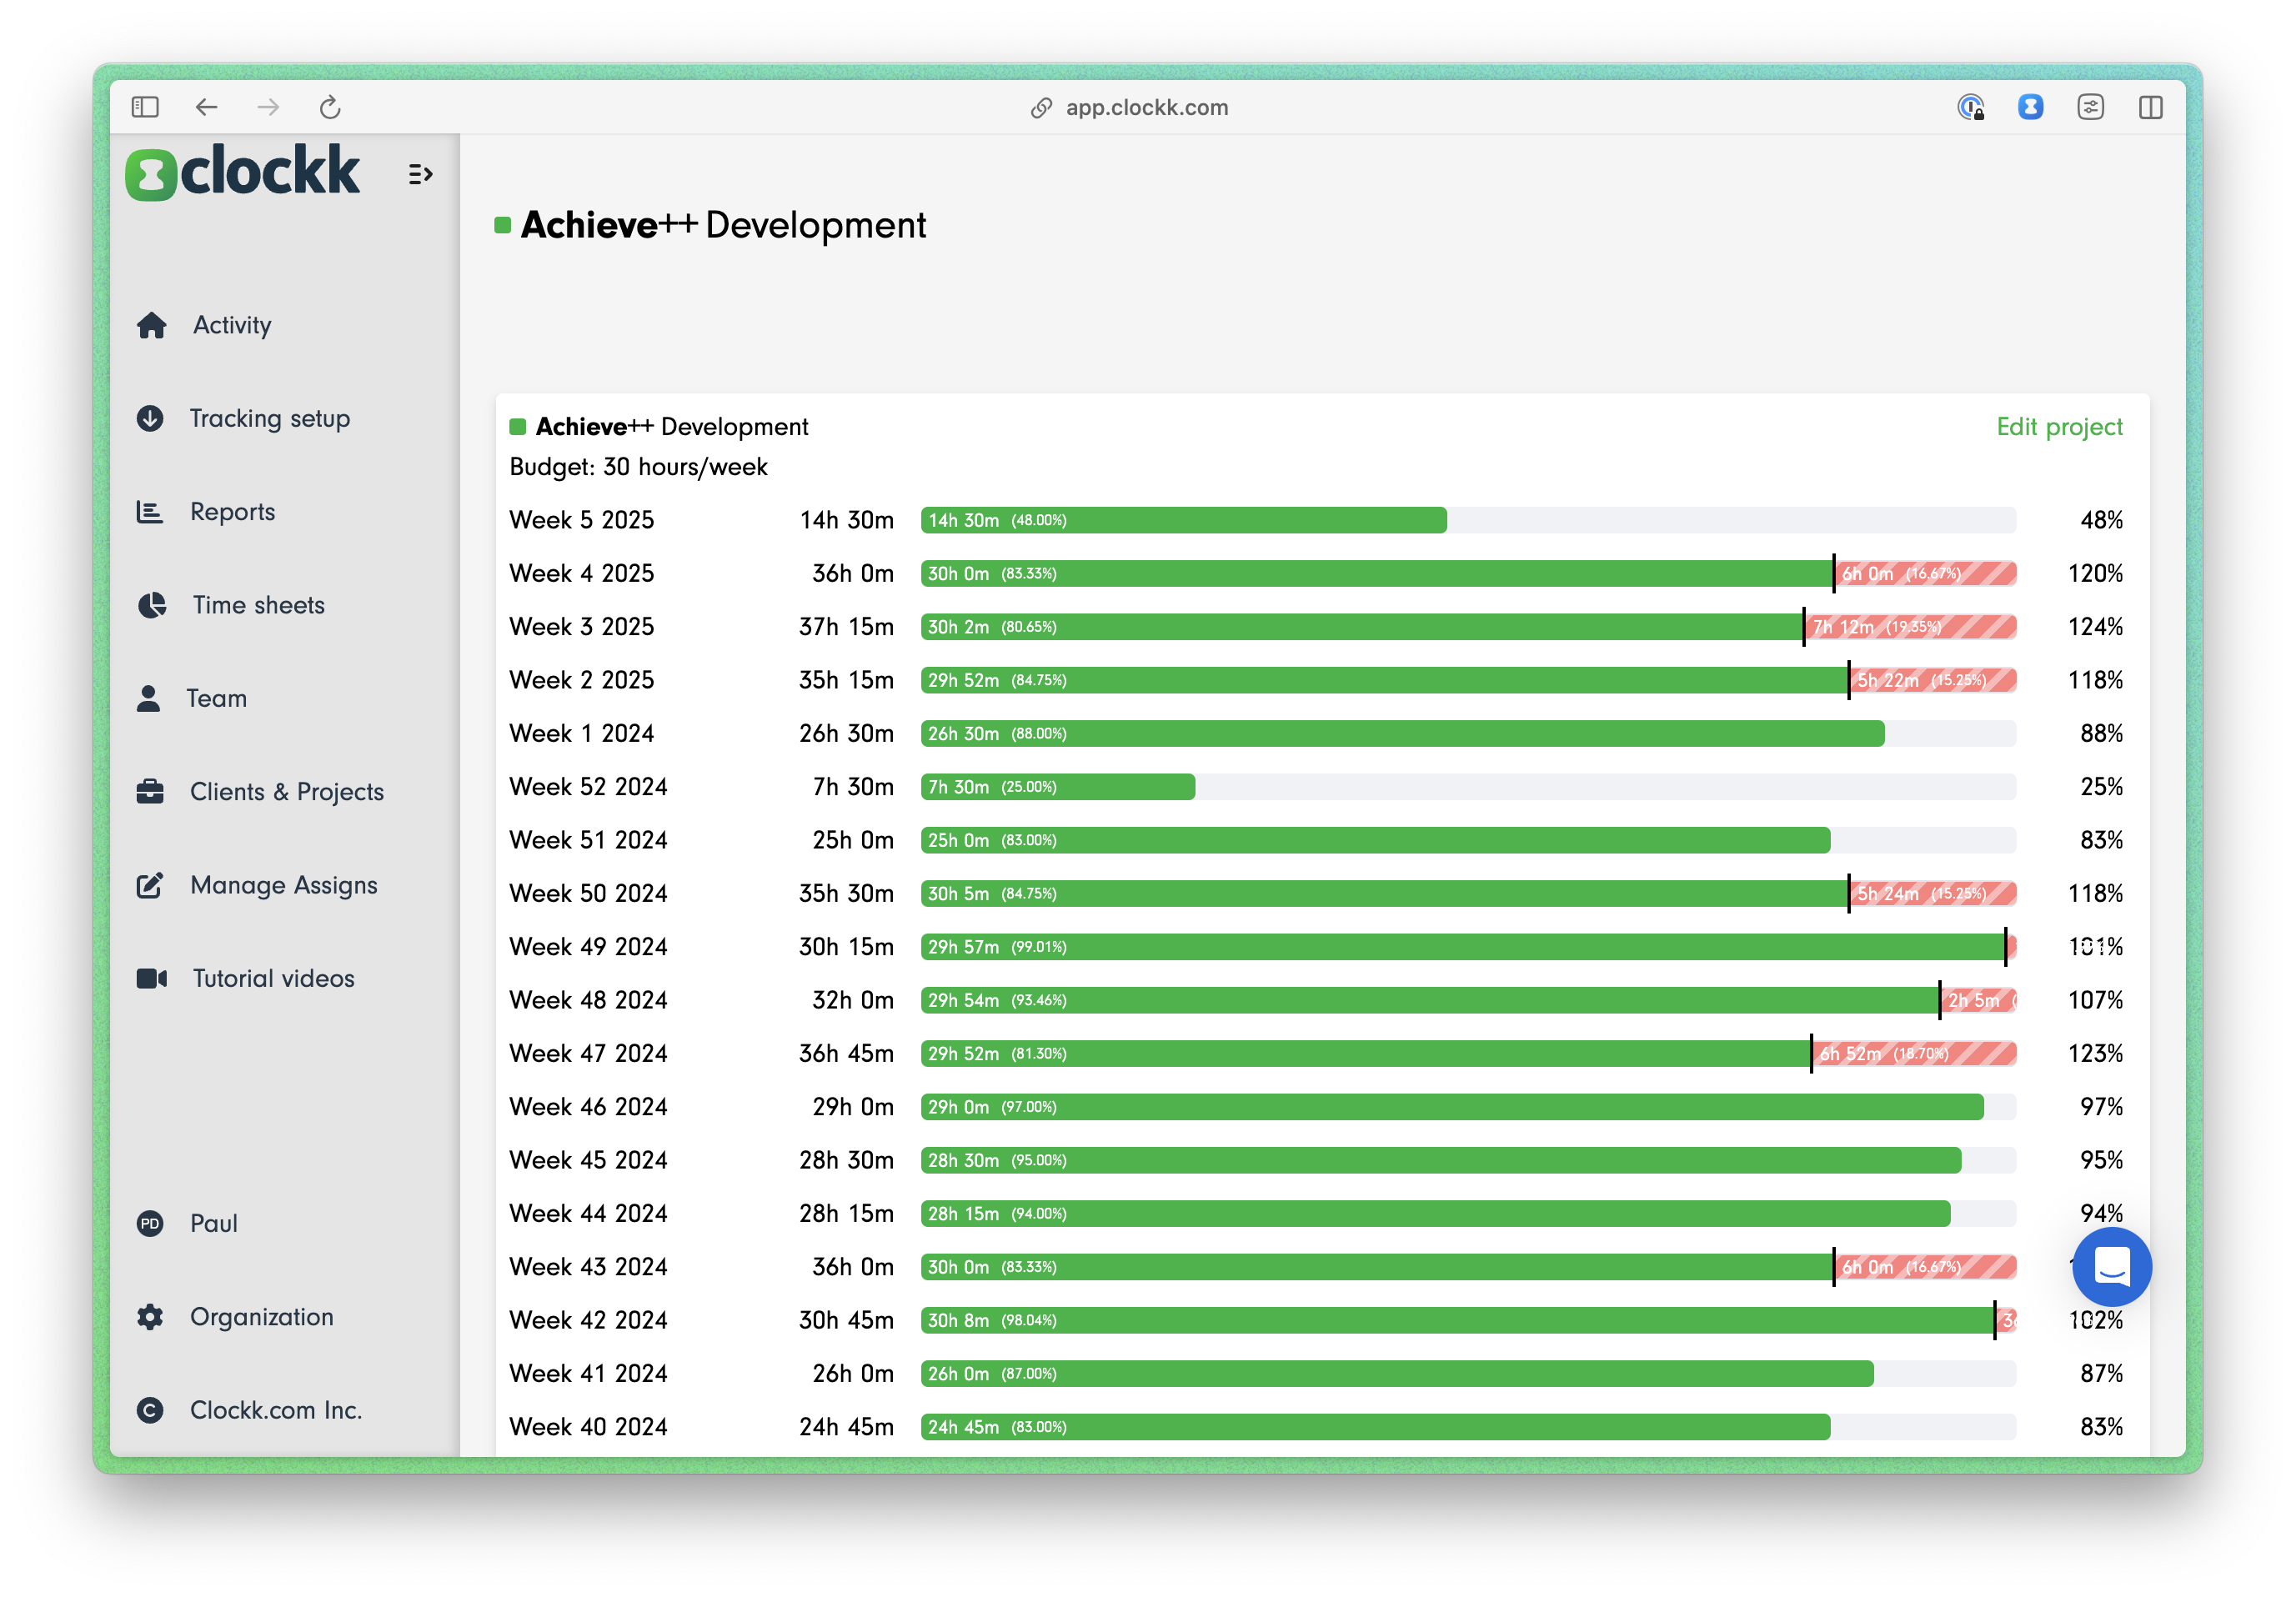The height and width of the screenshot is (1597, 2296).
Task: Click the Week 46 2024 row label
Action: point(588,1107)
